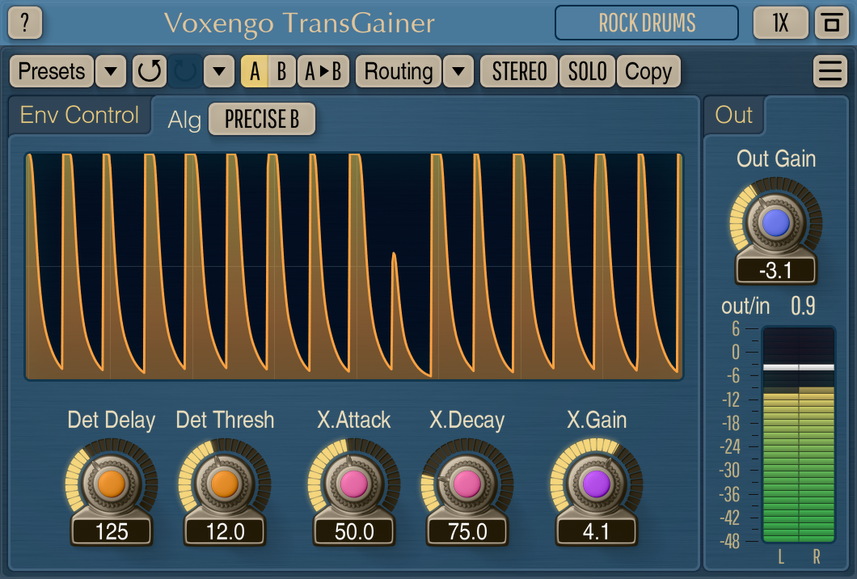Image resolution: width=857 pixels, height=579 pixels.
Task: Click the Presets button
Action: pyautogui.click(x=51, y=71)
